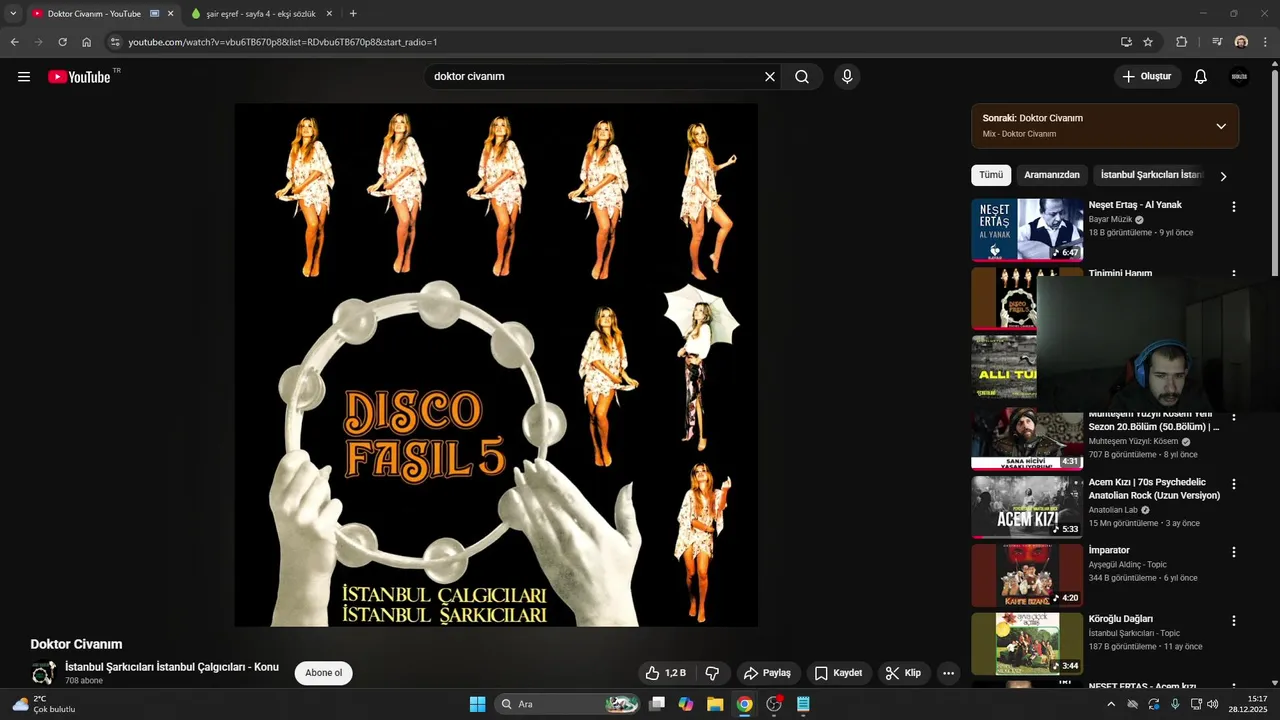This screenshot has height=720, width=1280.
Task: Open Chrome tab search dropdown
Action: coord(13,14)
